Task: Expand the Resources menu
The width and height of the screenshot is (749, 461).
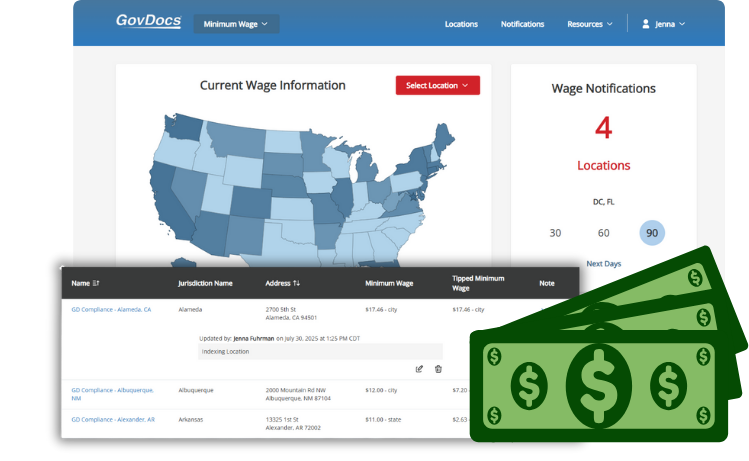Action: [589, 24]
